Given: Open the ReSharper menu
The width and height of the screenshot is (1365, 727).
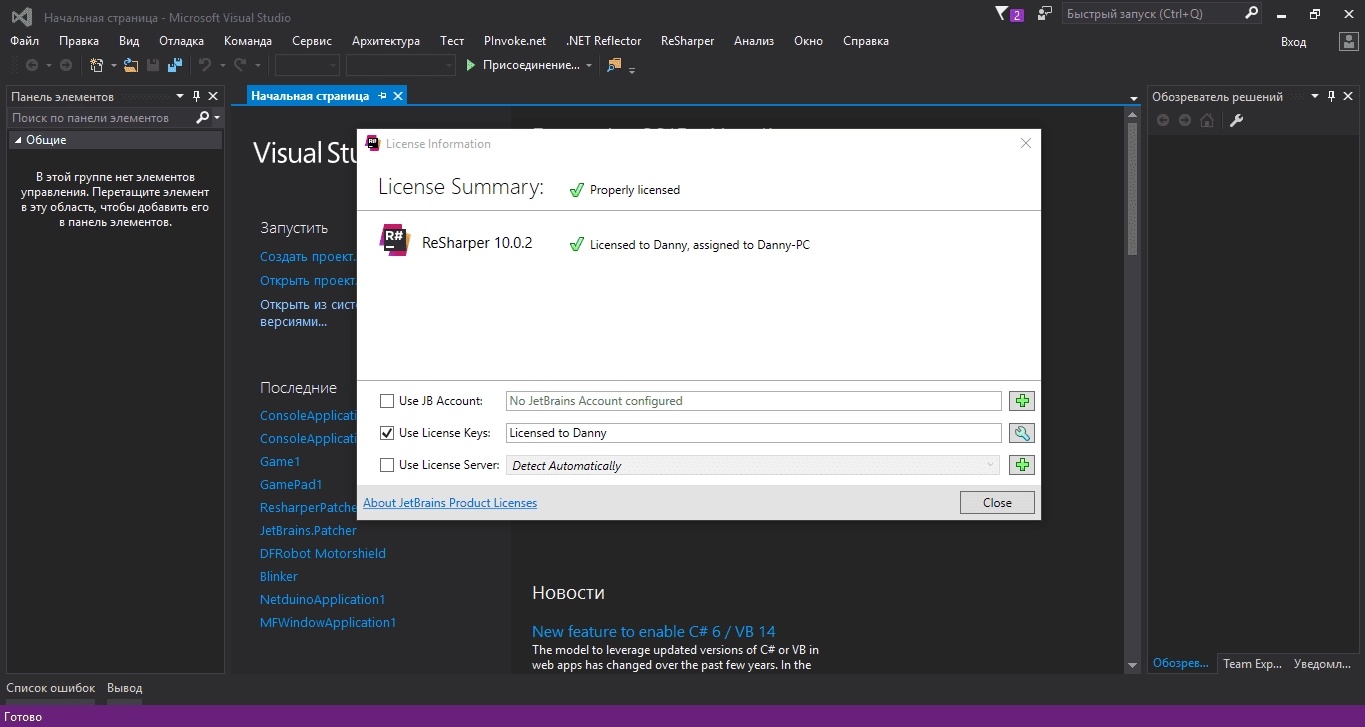Looking at the screenshot, I should tap(687, 41).
